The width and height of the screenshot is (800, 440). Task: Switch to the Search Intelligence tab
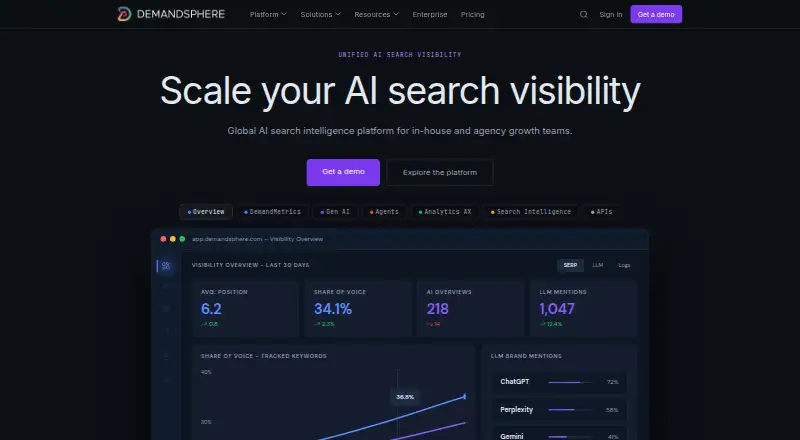point(531,212)
